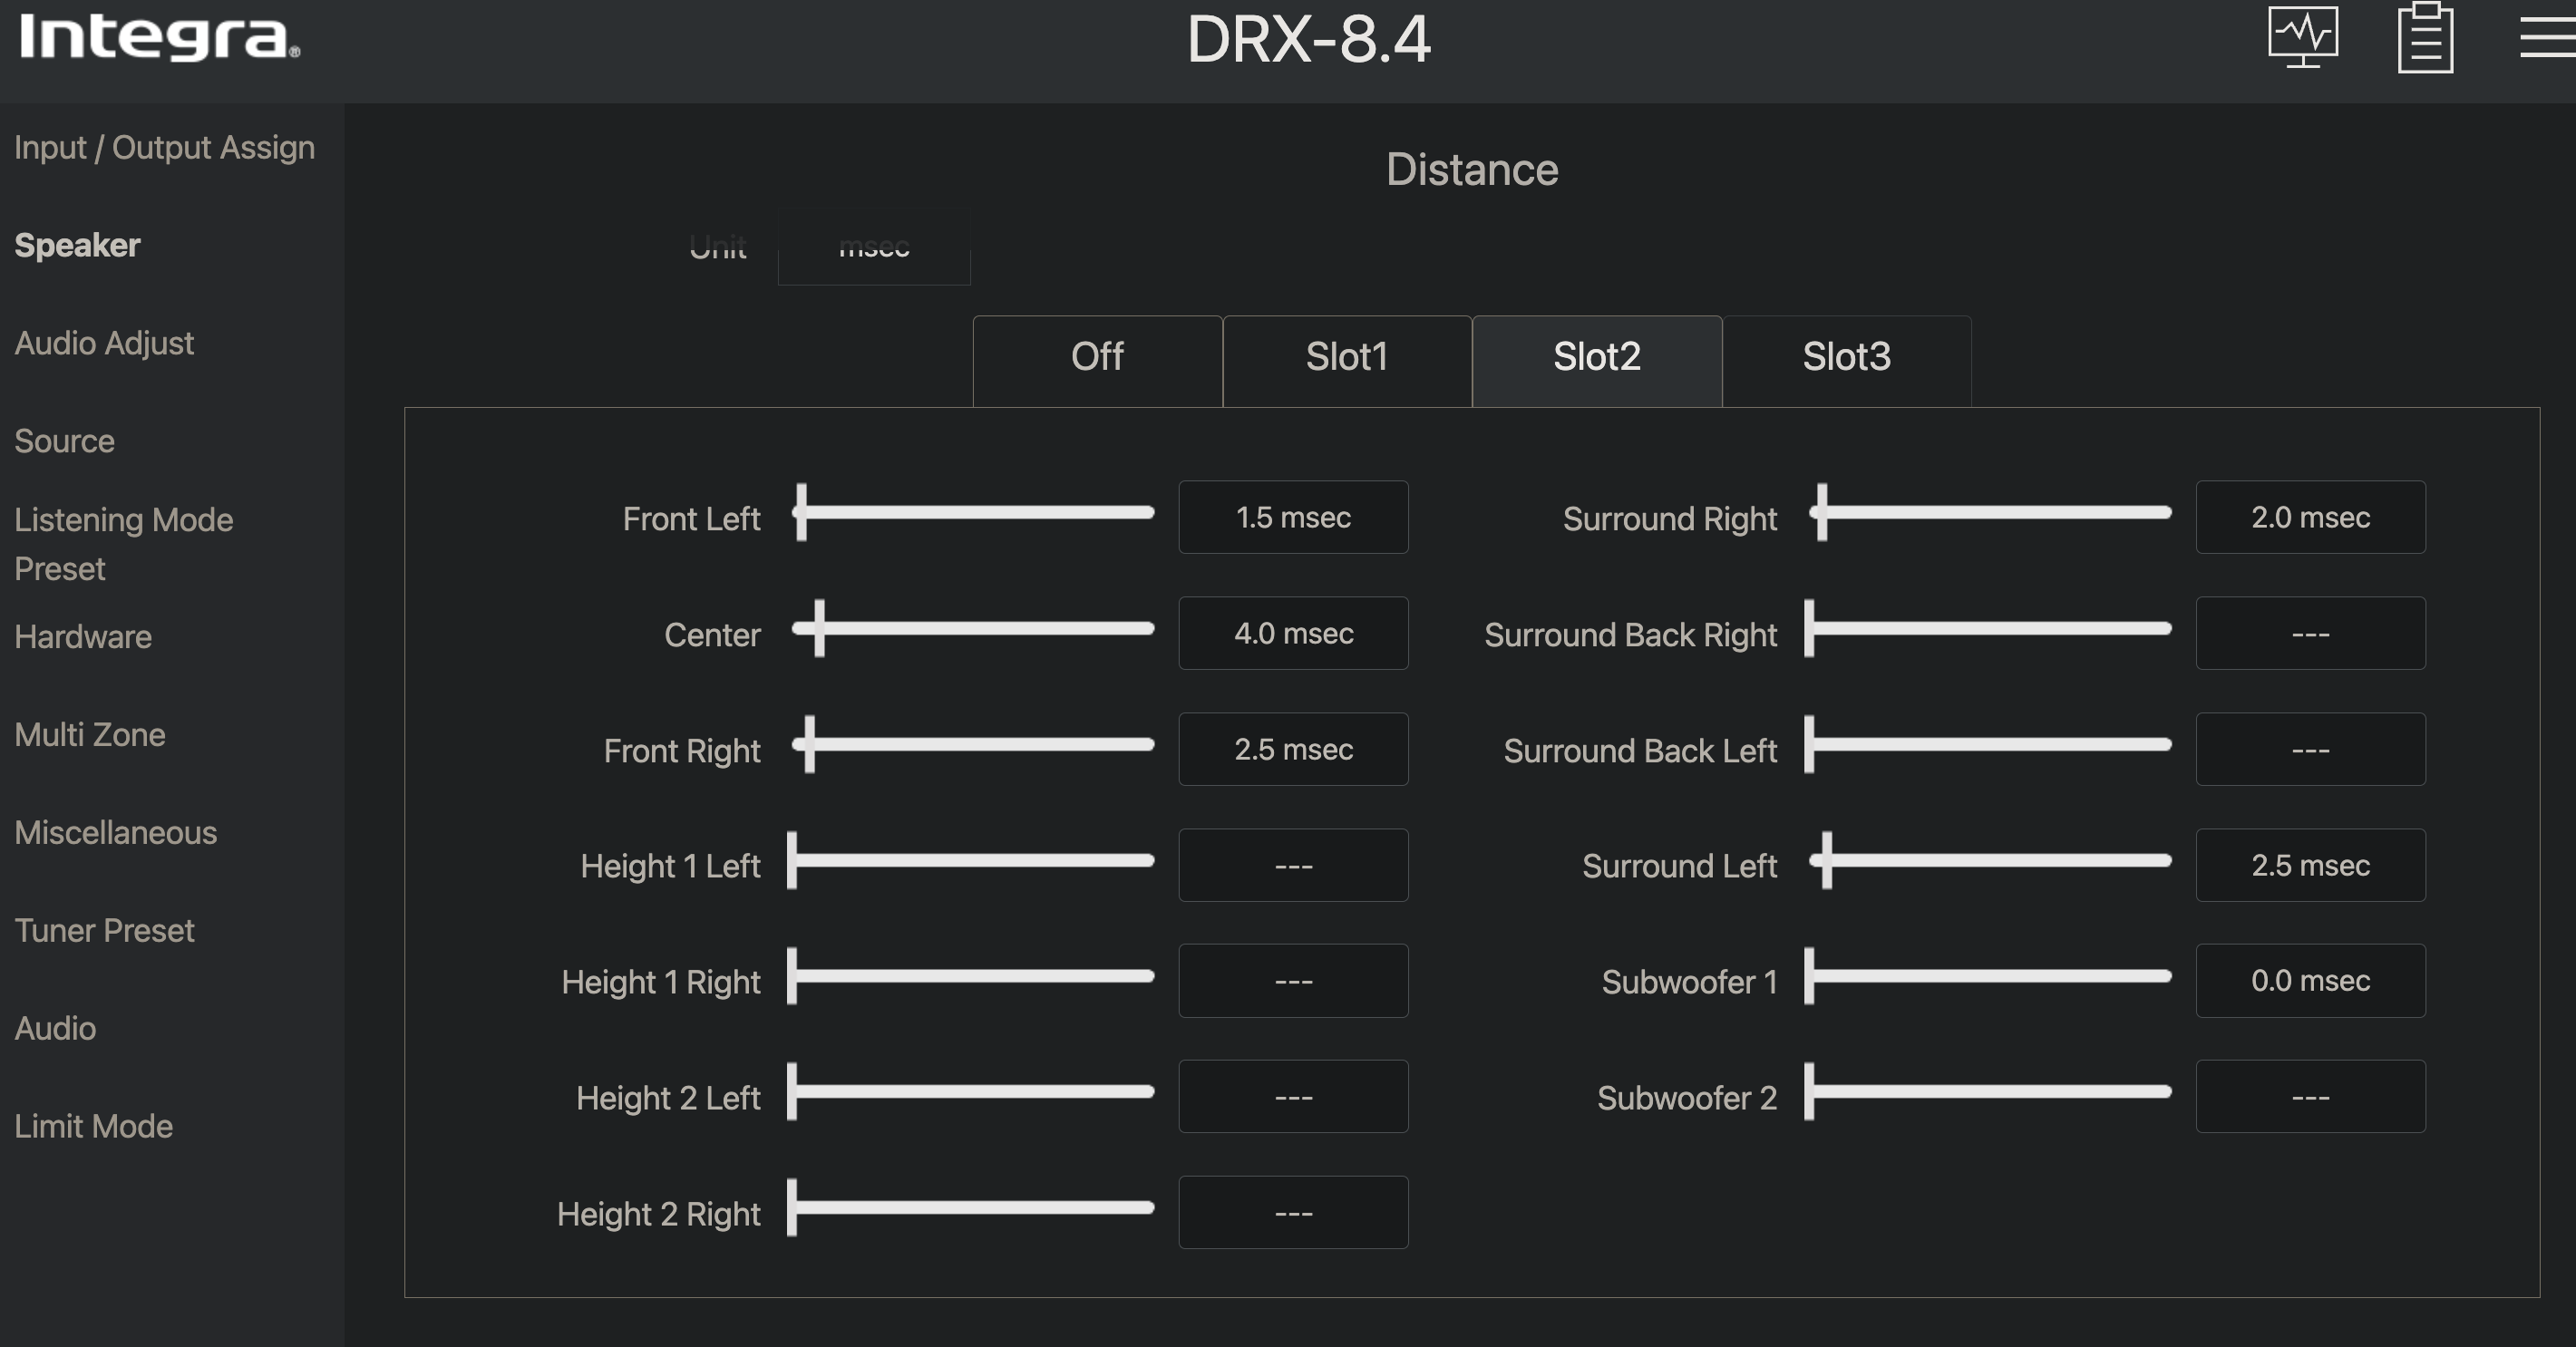Screen dimensions: 2576x1347
Task: Open the clipboard settings icon
Action: pyautogui.click(x=2425, y=38)
